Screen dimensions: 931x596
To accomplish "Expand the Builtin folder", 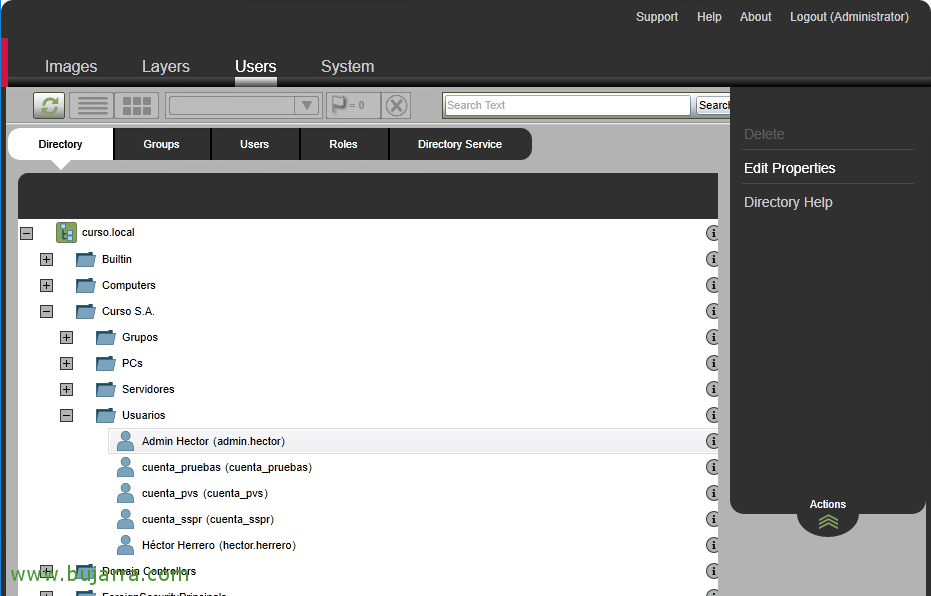I will pos(46,259).
